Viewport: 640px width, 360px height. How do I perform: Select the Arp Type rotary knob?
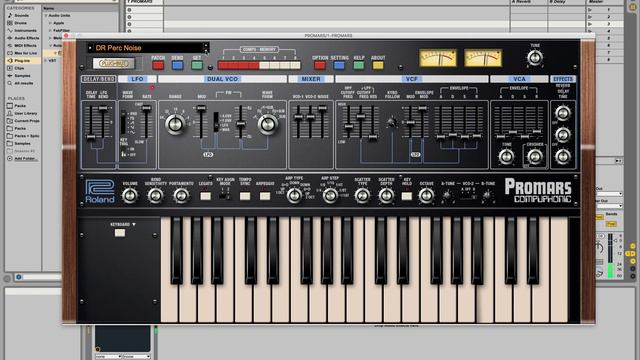coord(294,196)
